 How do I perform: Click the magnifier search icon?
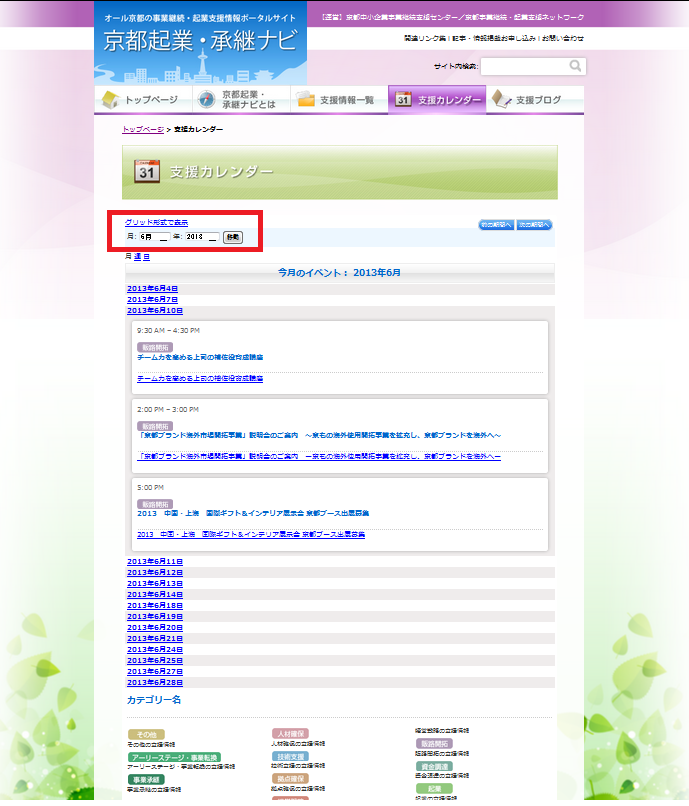576,66
